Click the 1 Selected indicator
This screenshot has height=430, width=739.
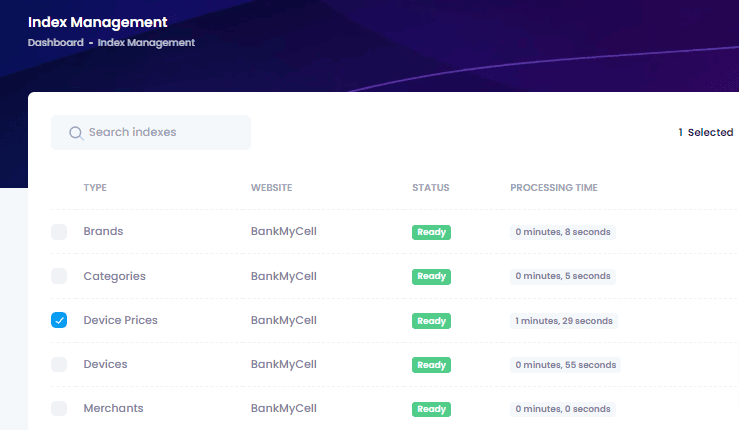[x=706, y=132]
